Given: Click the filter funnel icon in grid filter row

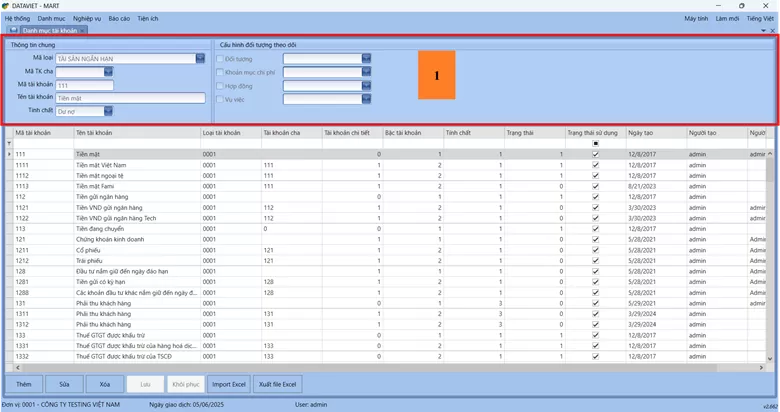Looking at the screenshot, I should [x=9, y=143].
